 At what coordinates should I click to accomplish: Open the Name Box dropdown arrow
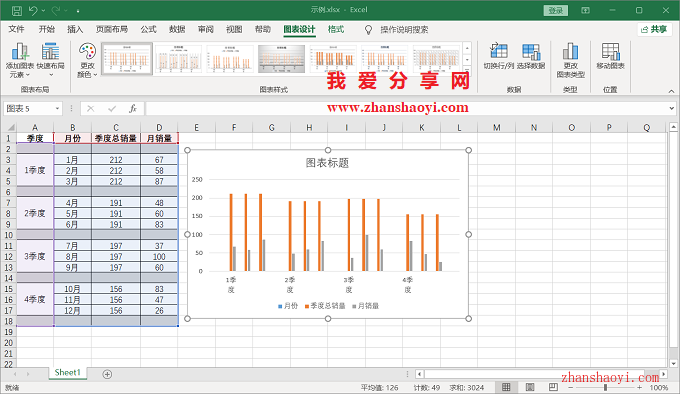[57, 108]
